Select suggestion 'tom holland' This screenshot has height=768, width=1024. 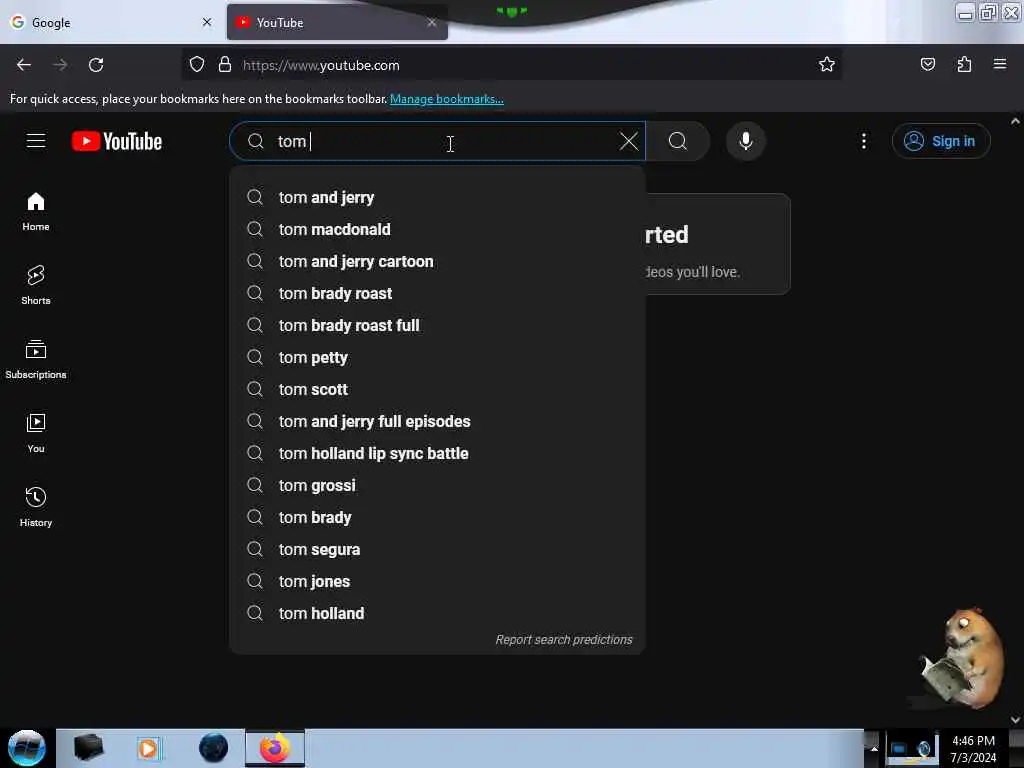point(437,613)
